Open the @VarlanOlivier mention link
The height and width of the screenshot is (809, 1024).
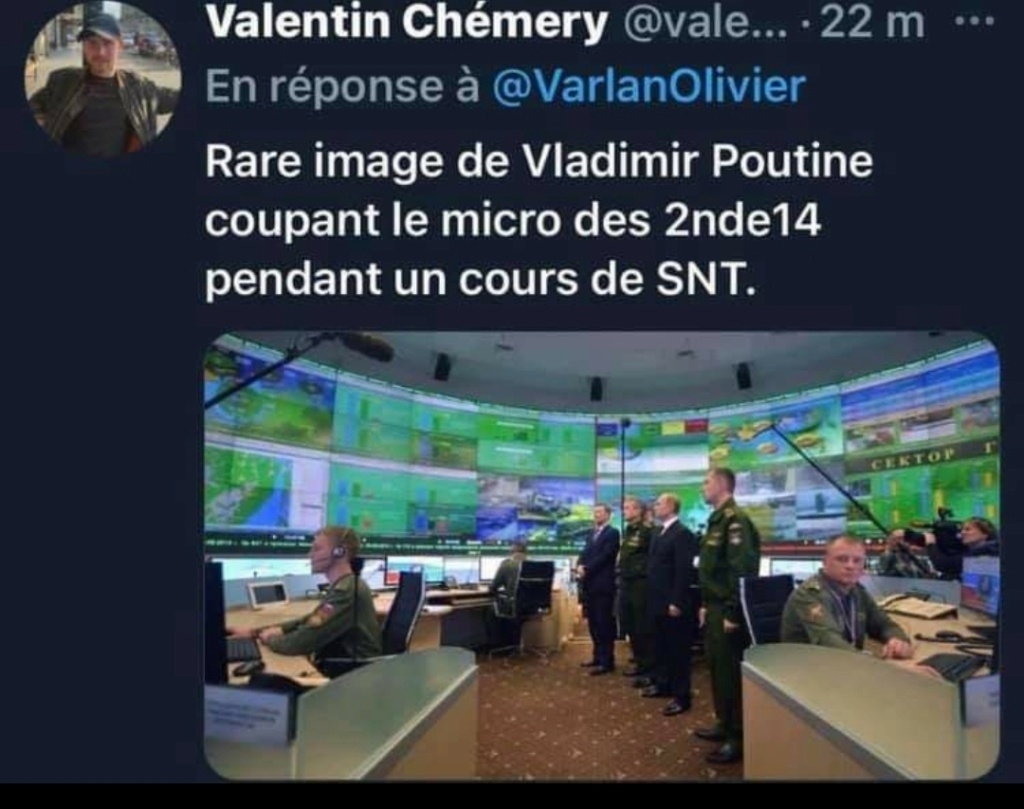[x=648, y=86]
